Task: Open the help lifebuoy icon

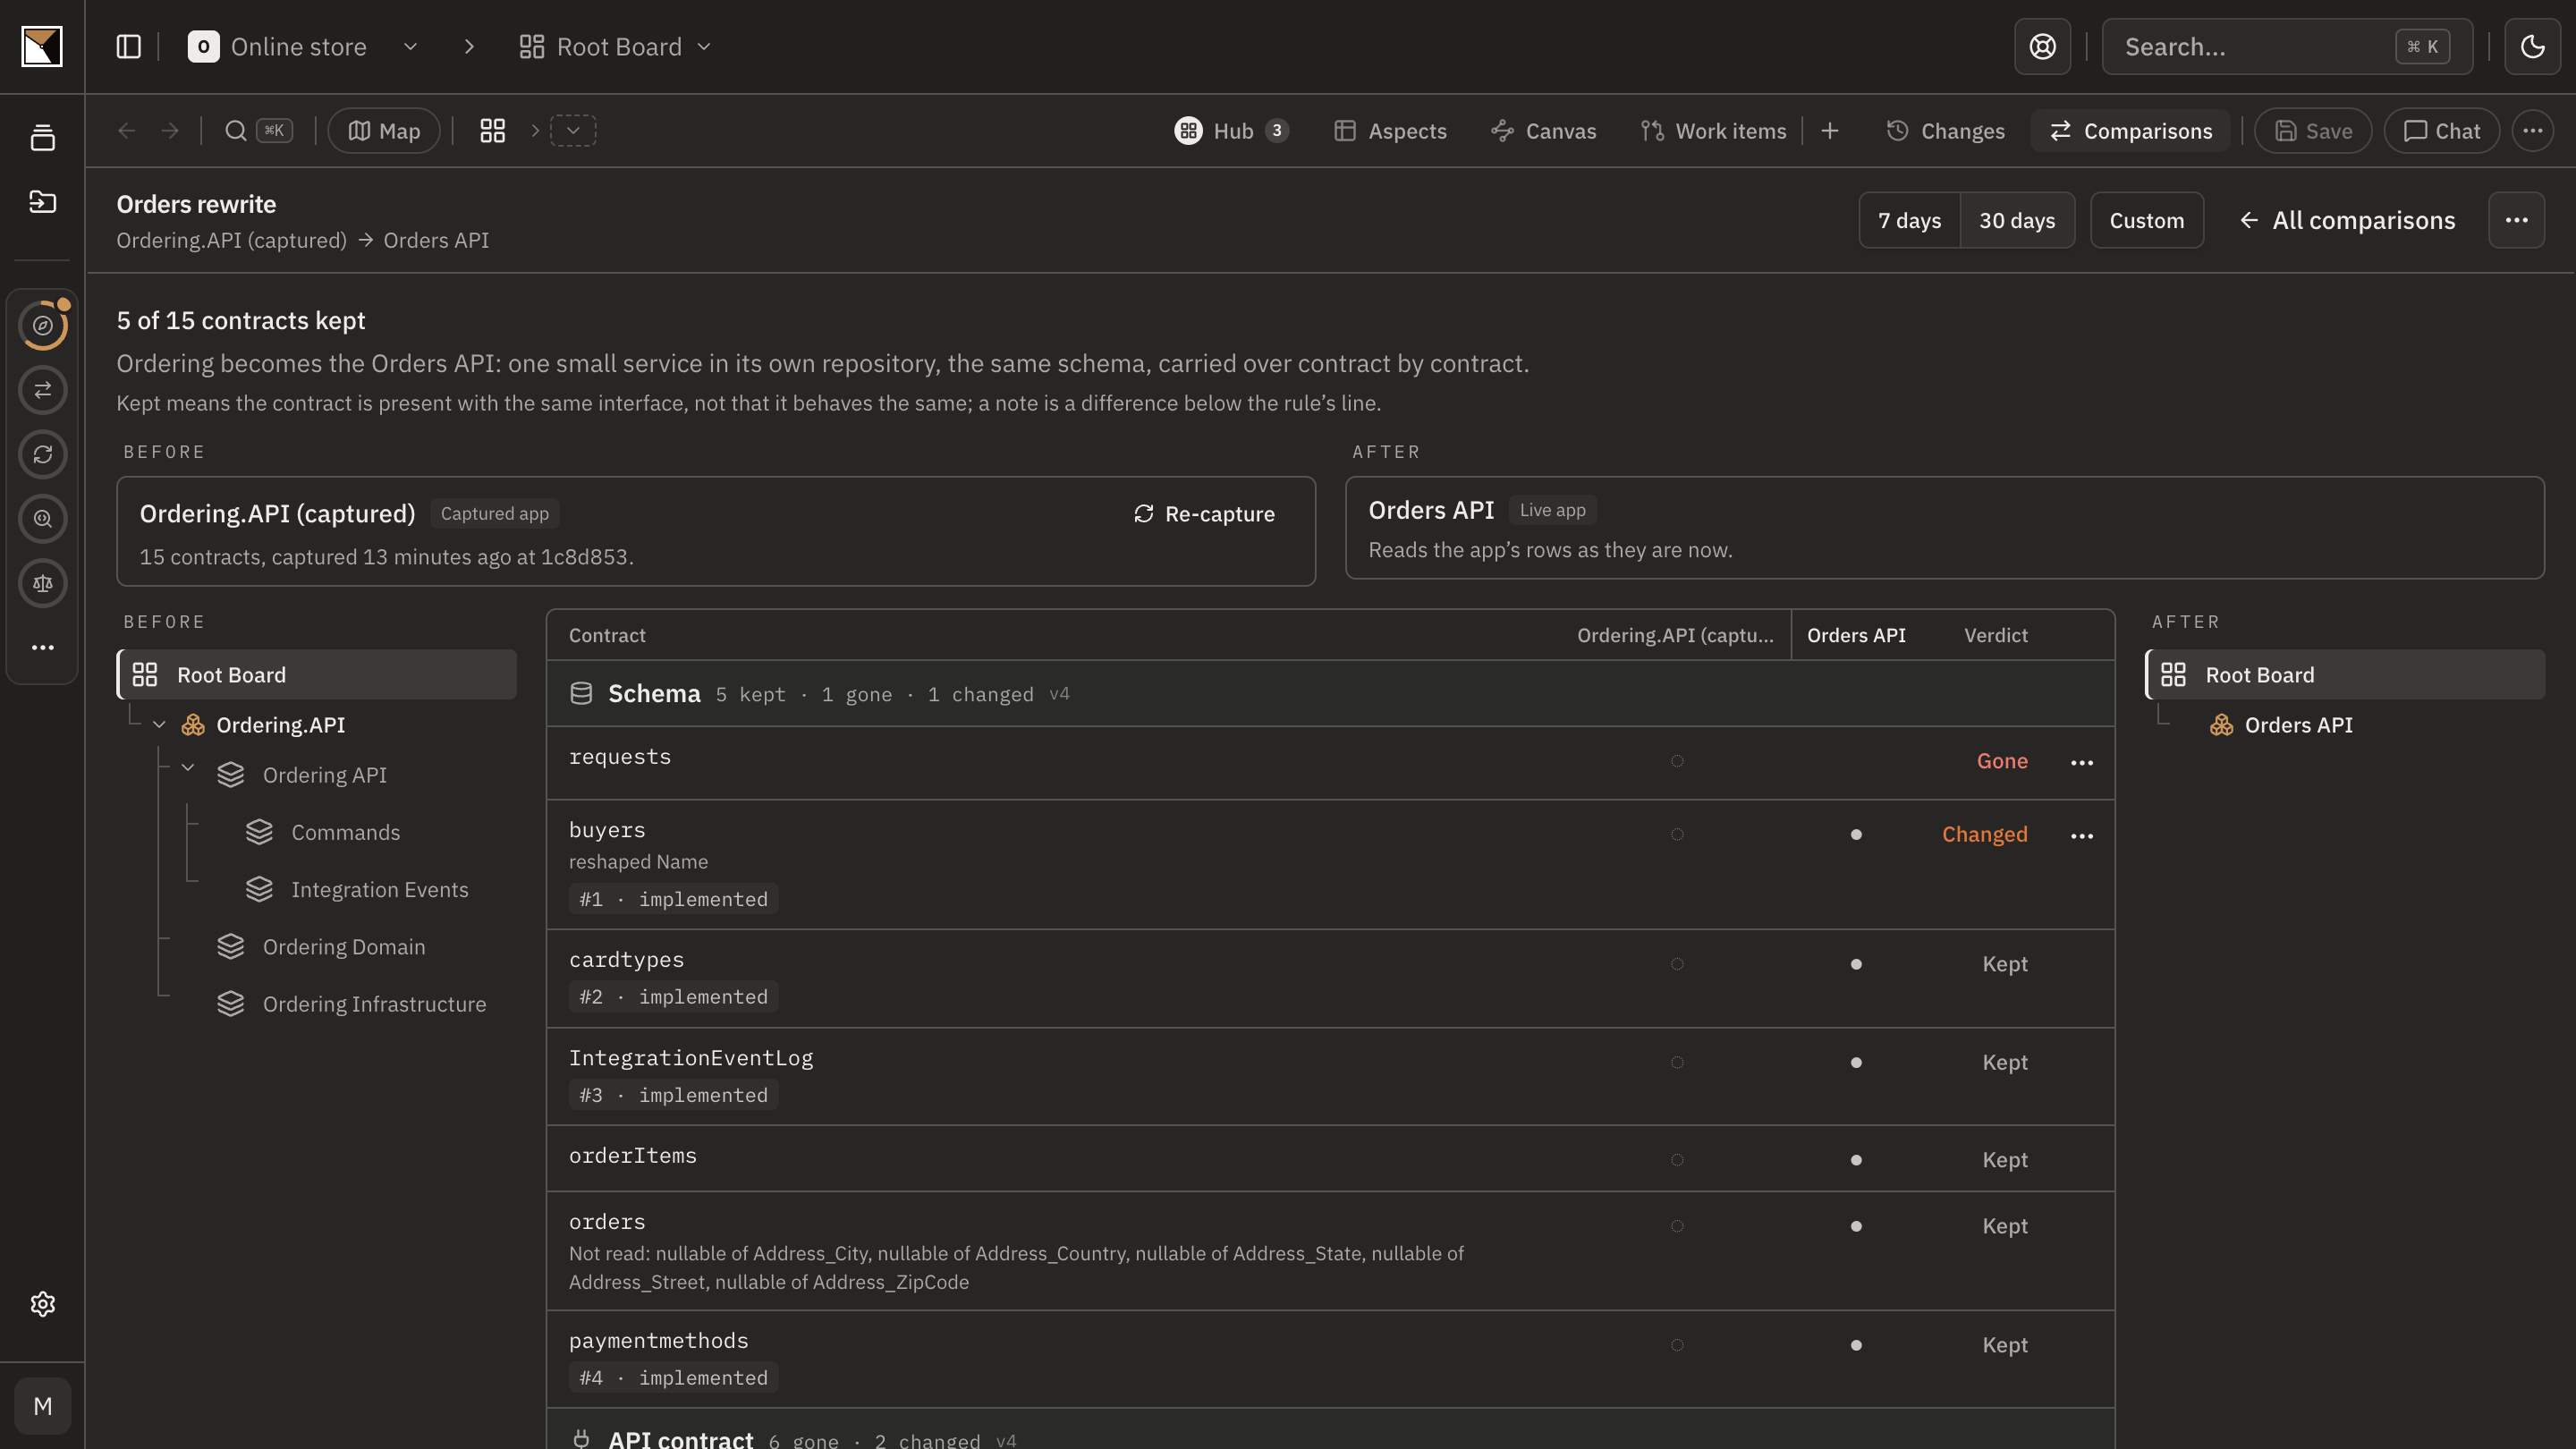Action: [2042, 47]
